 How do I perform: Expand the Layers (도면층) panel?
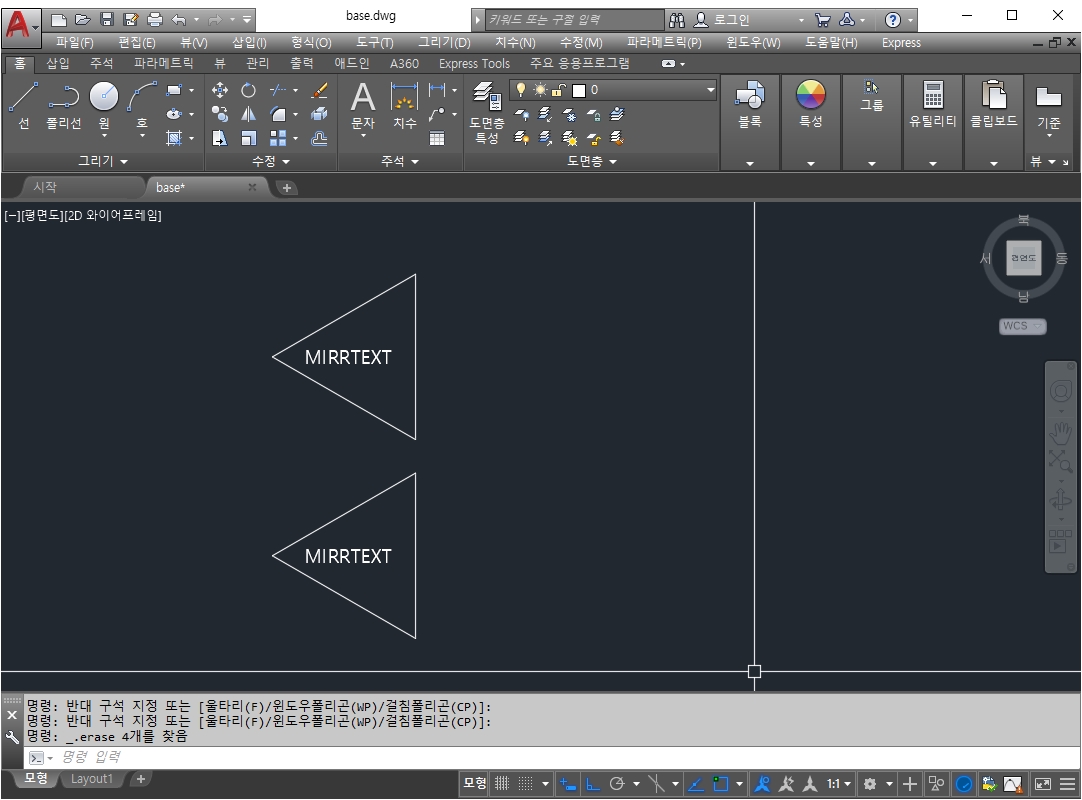pos(591,161)
